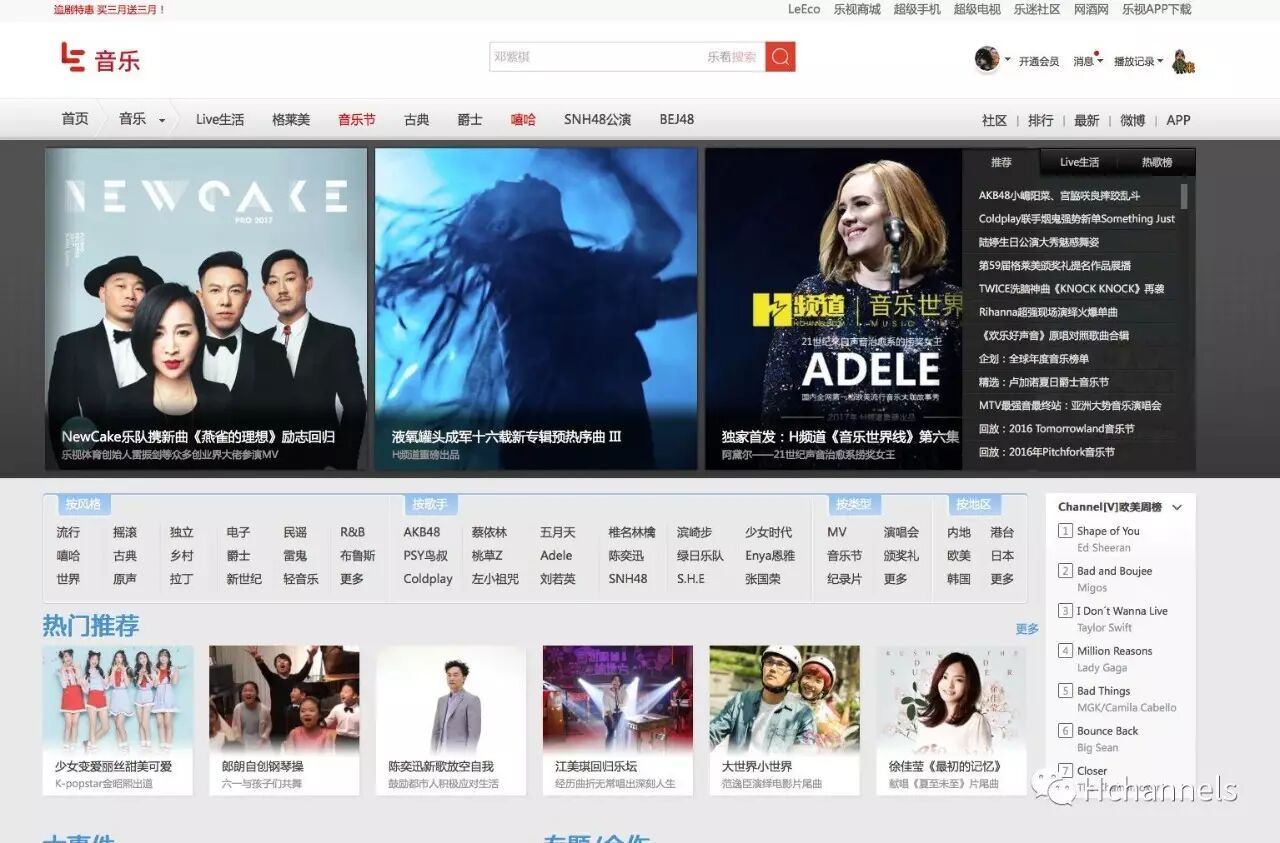
Task: Open 乐视APP下载 link in top bar
Action: 1156,9
